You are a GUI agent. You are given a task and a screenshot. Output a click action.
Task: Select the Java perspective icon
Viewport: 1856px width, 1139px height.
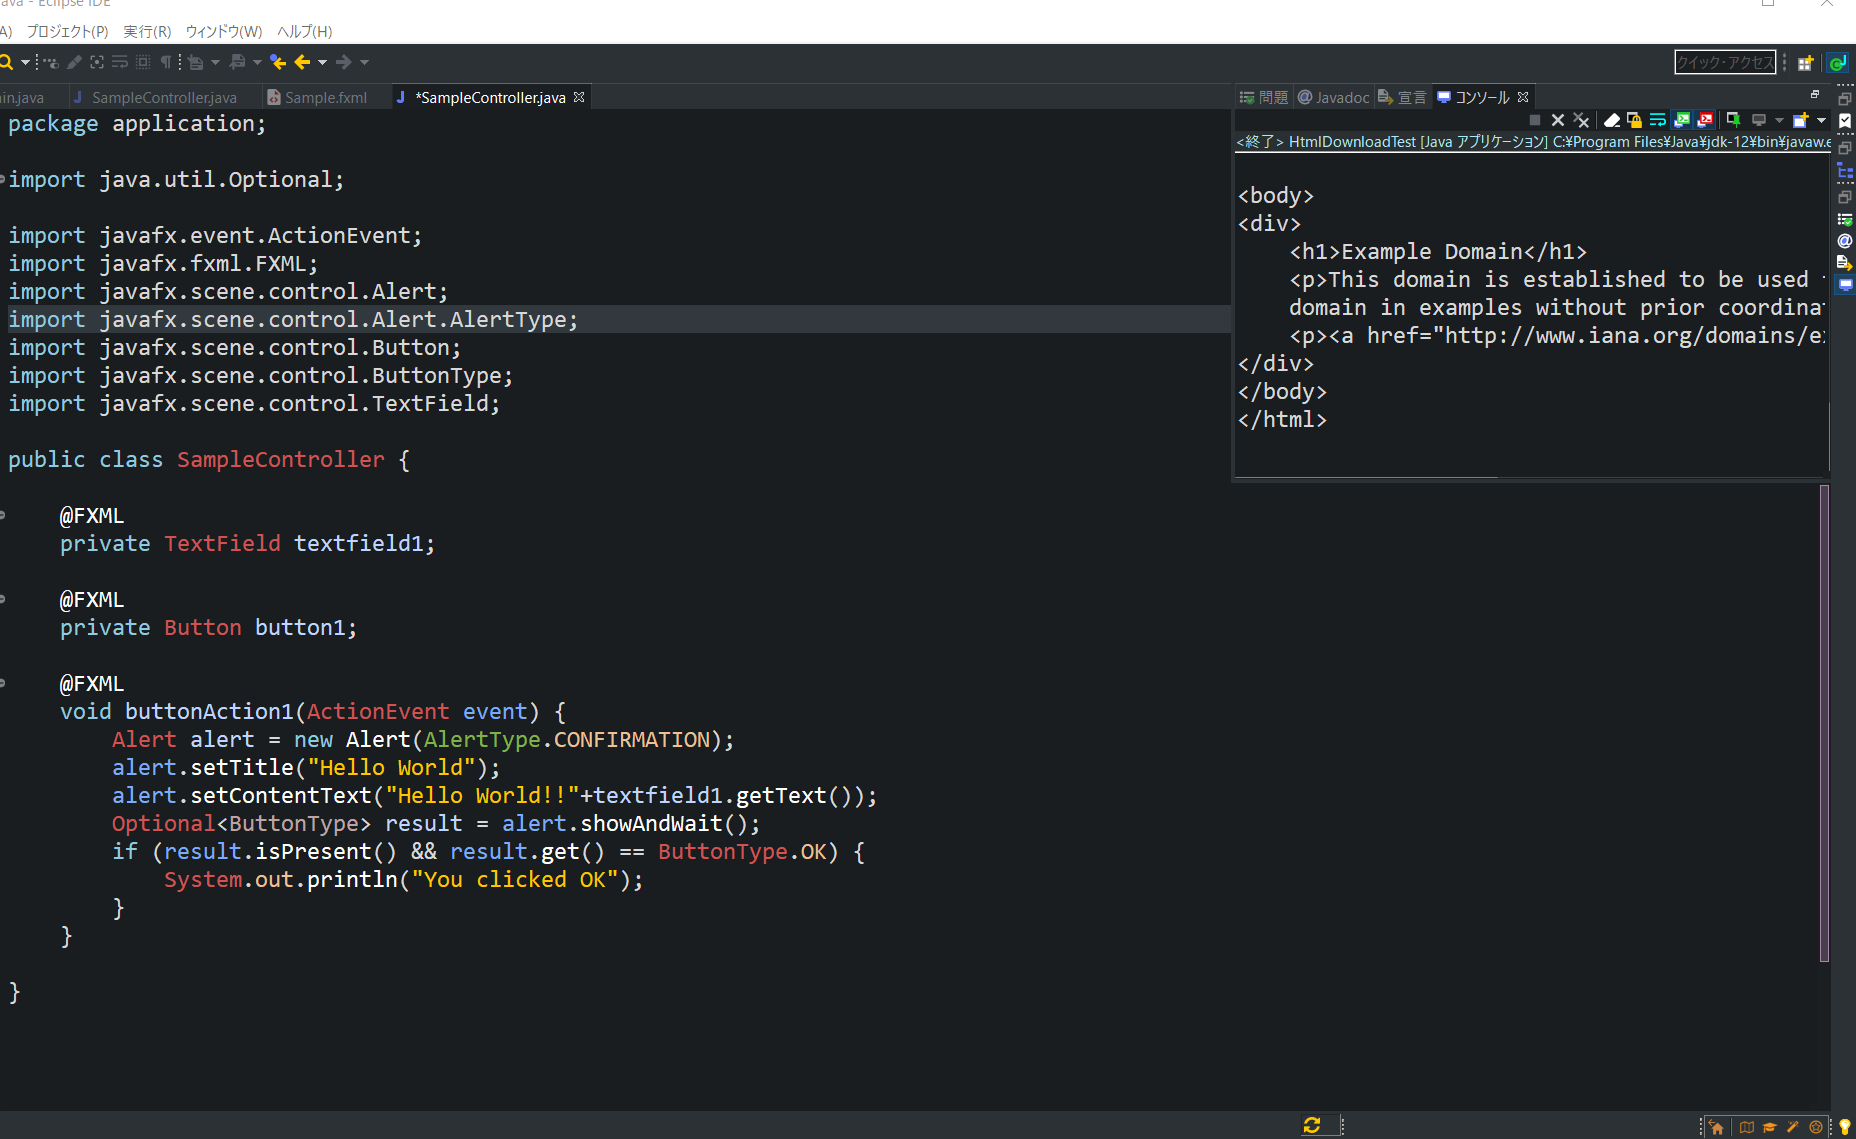coord(1837,63)
